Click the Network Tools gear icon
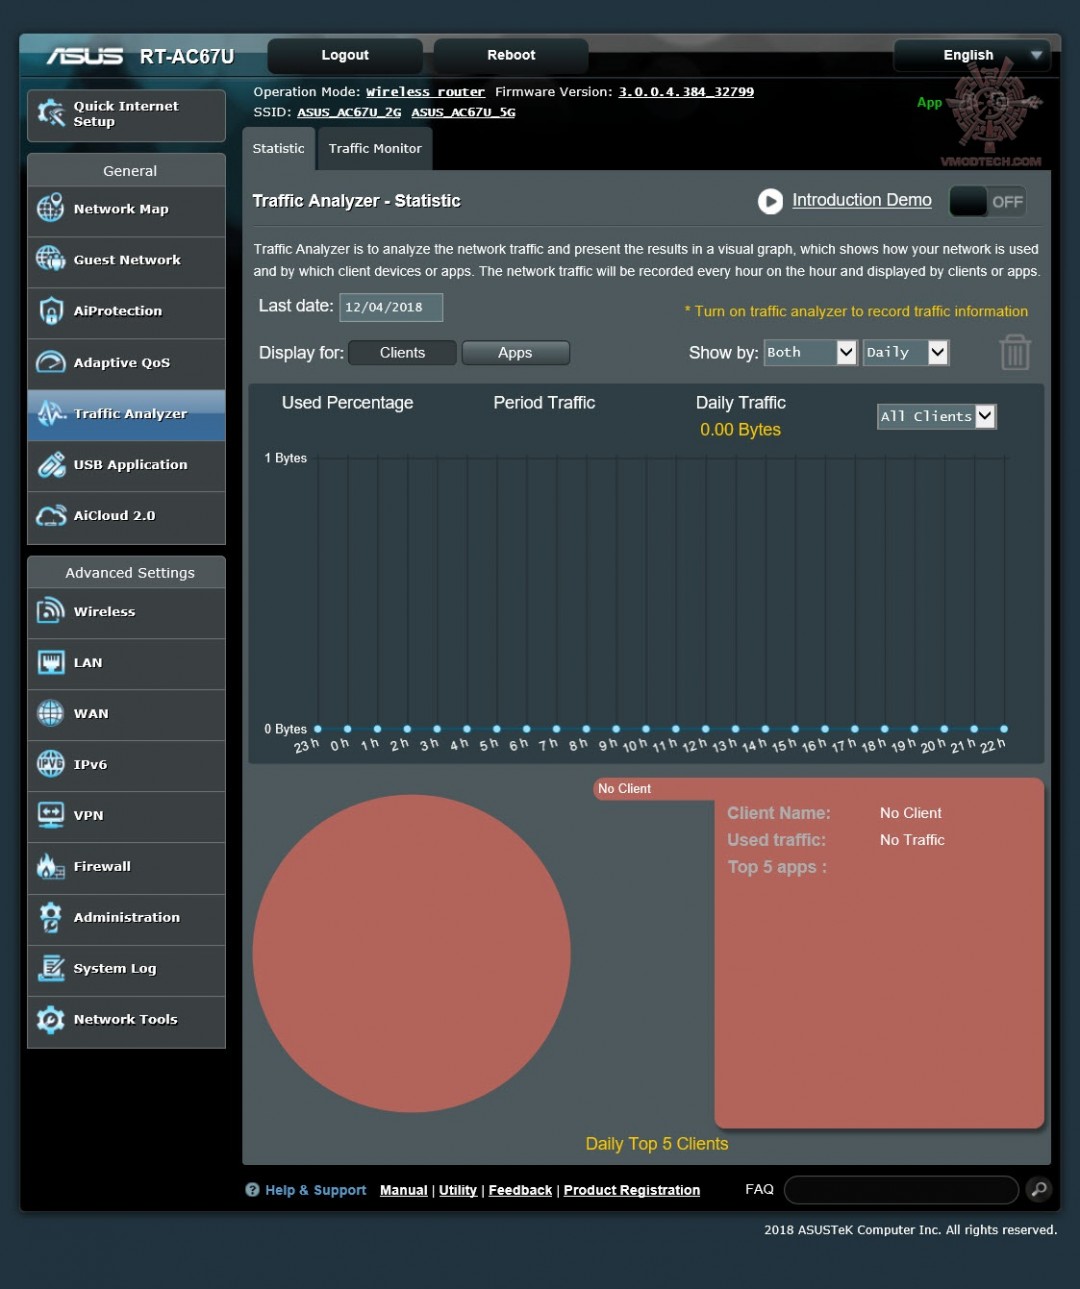This screenshot has width=1080, height=1289. [51, 1019]
